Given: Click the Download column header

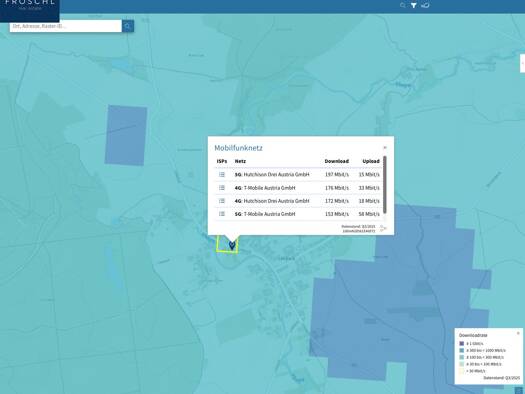Looking at the screenshot, I should (x=336, y=161).
